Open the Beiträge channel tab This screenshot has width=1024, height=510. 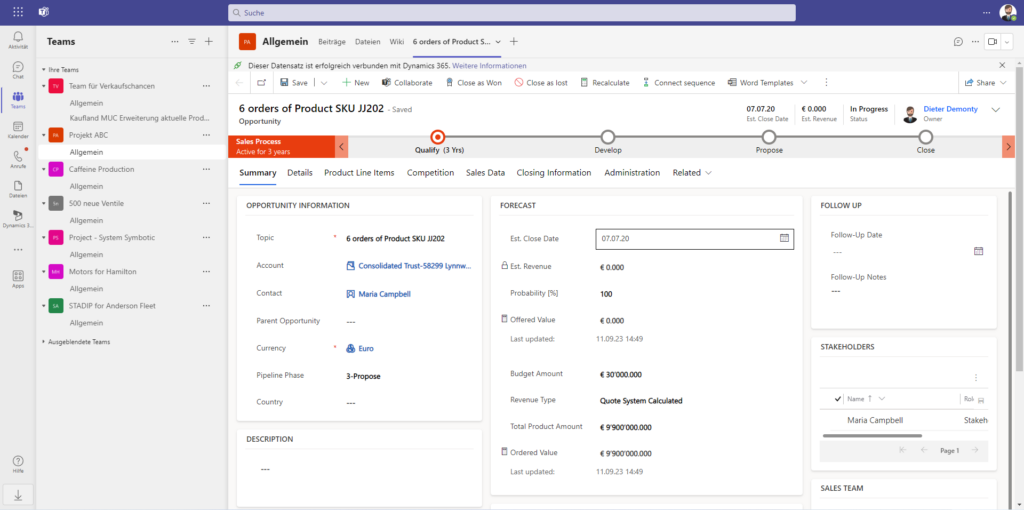(x=332, y=41)
